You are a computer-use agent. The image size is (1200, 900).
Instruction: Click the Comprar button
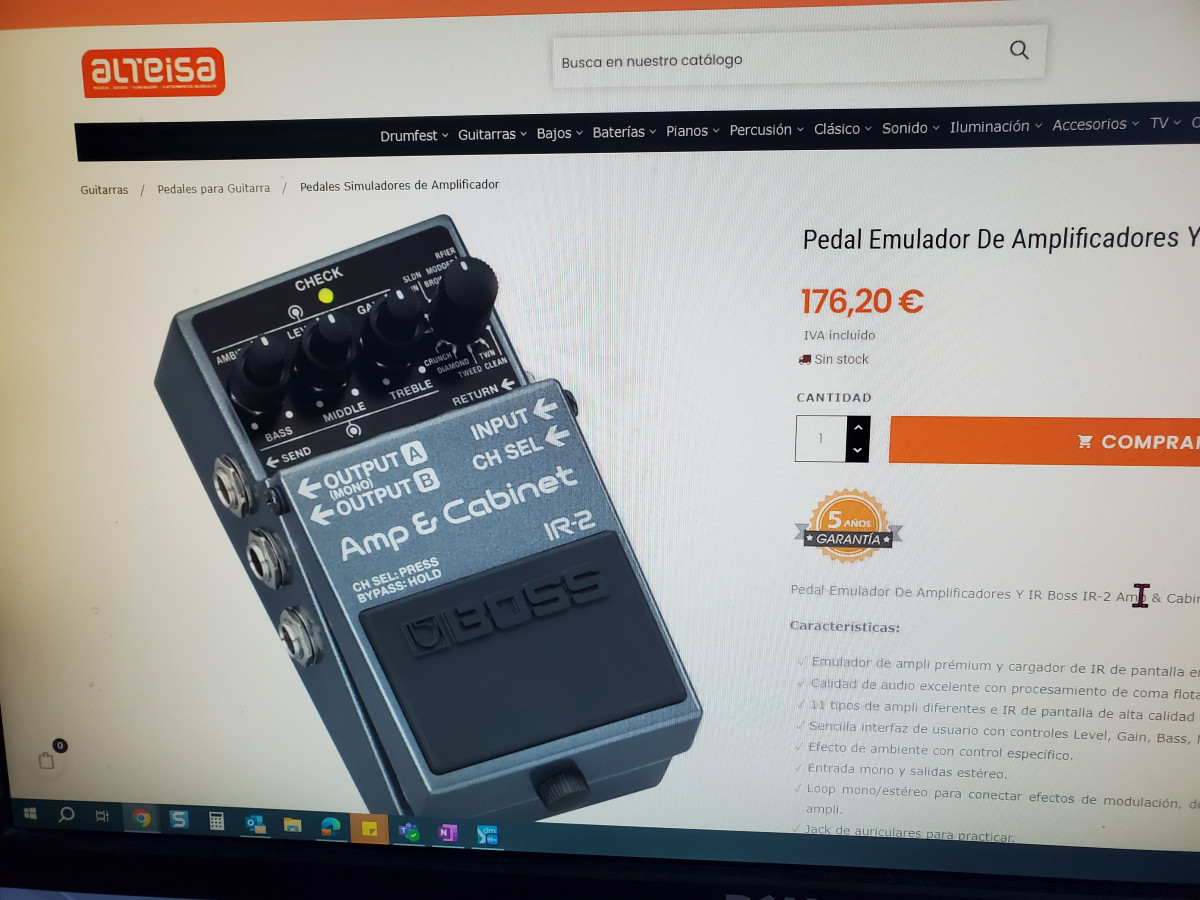1044,441
